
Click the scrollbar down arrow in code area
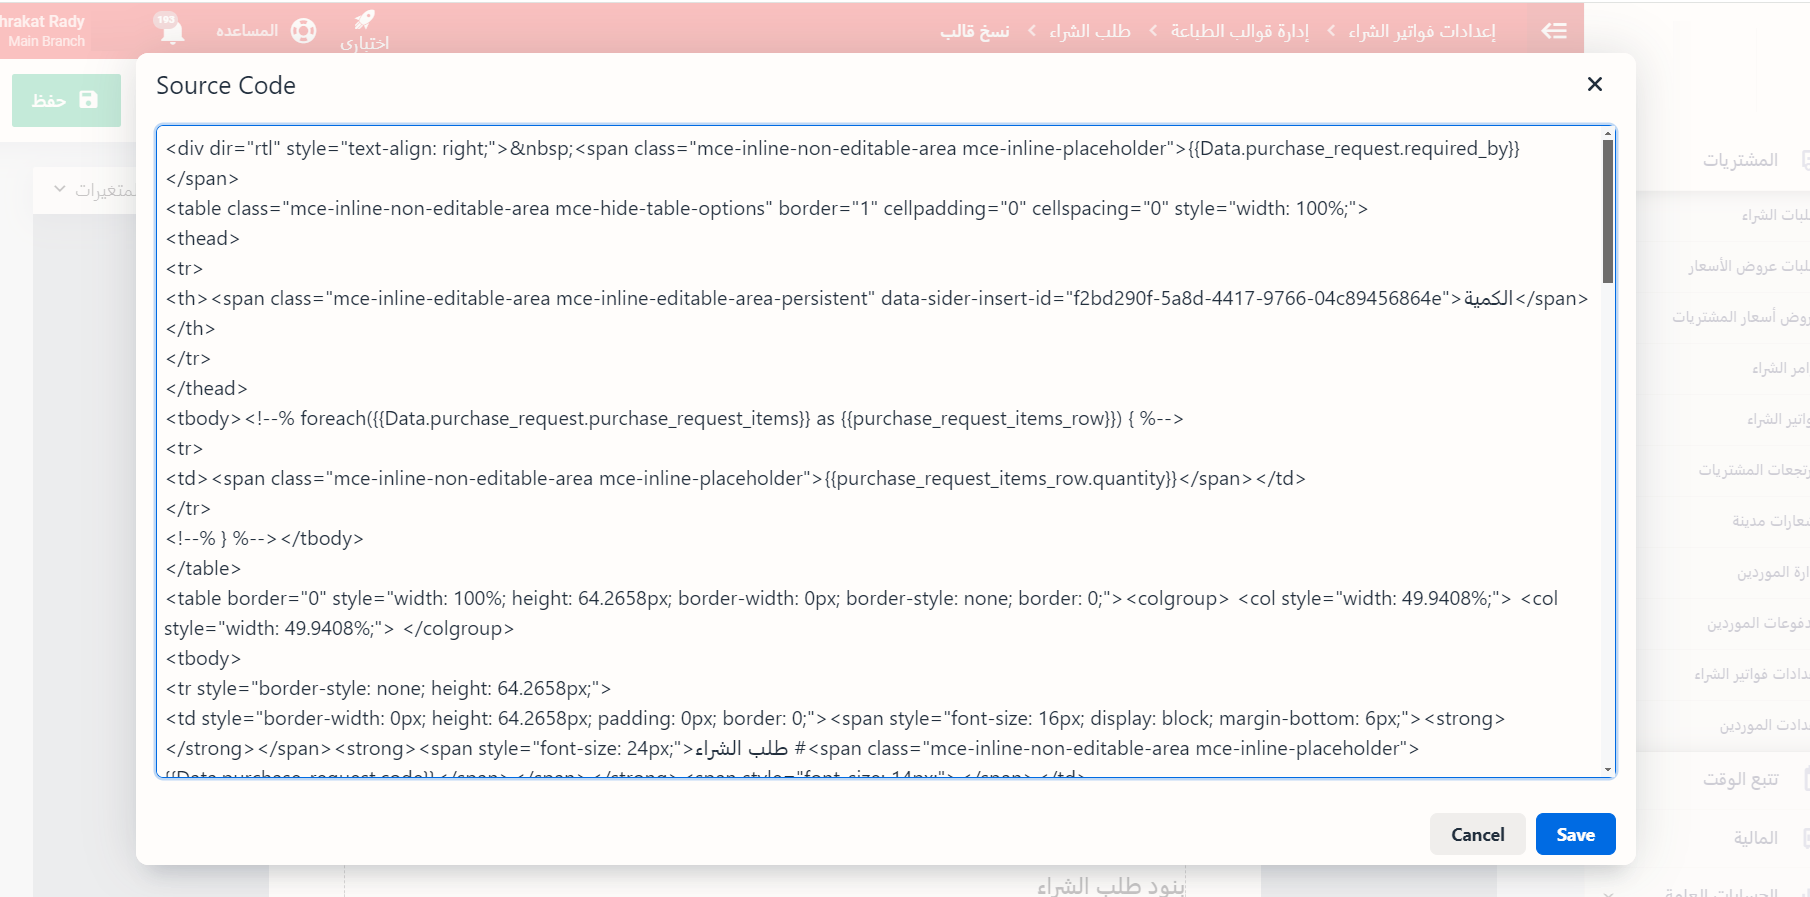click(x=1608, y=769)
